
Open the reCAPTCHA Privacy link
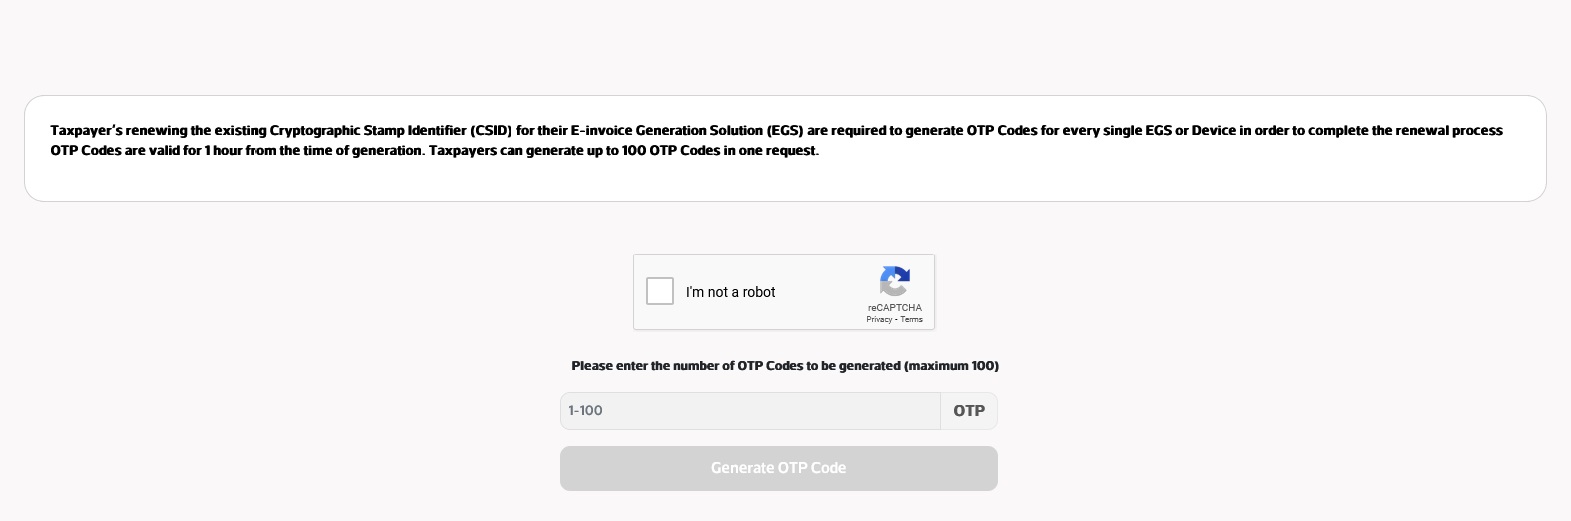(879, 320)
